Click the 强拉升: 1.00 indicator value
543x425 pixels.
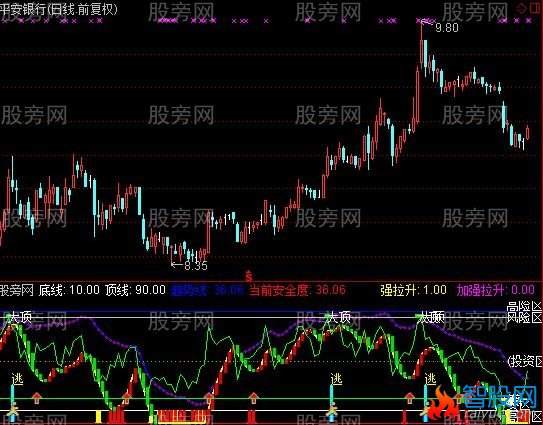point(413,290)
